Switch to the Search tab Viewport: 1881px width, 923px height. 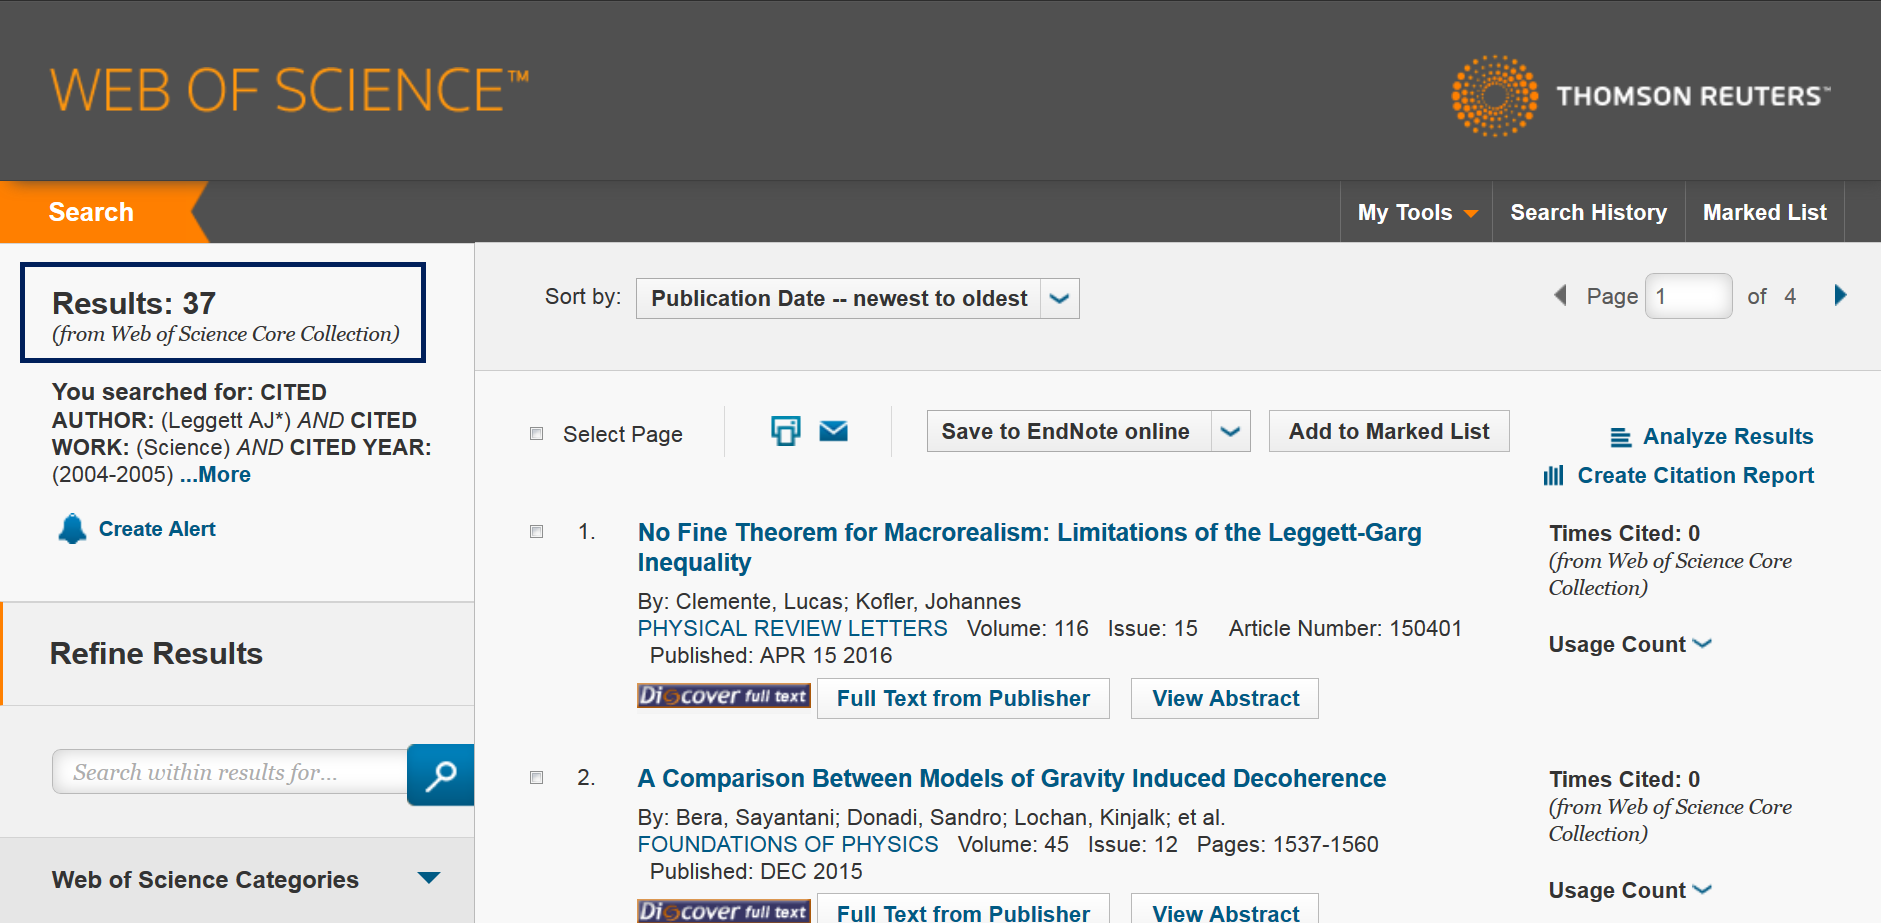pyautogui.click(x=92, y=212)
